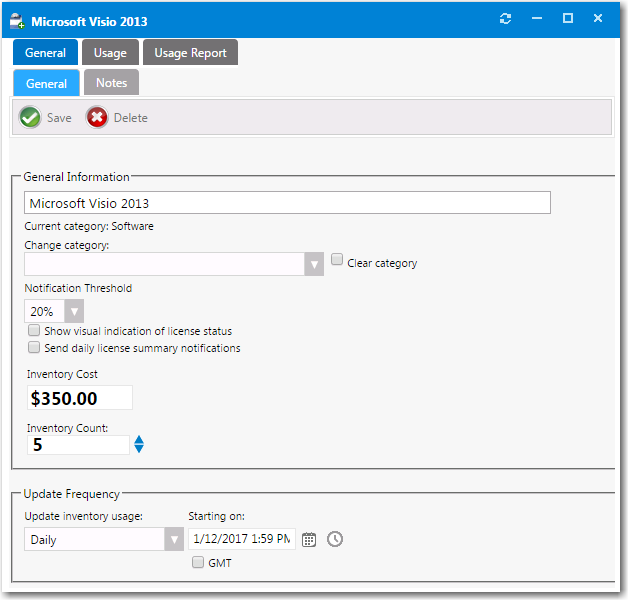Image resolution: width=628 pixels, height=600 pixels.
Task: Switch to the Usage tab
Action: (x=110, y=53)
